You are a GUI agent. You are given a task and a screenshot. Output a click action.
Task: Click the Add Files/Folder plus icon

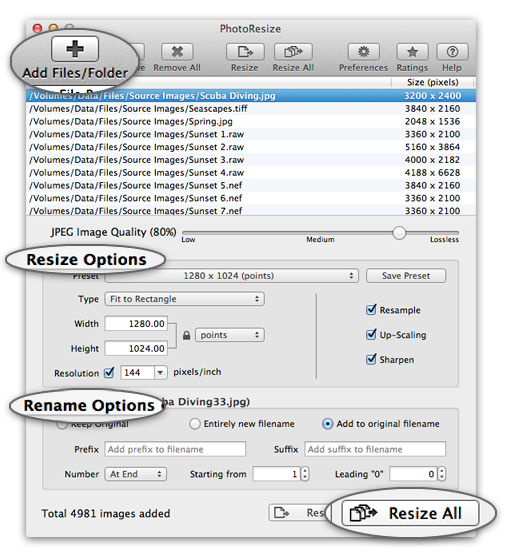[75, 49]
